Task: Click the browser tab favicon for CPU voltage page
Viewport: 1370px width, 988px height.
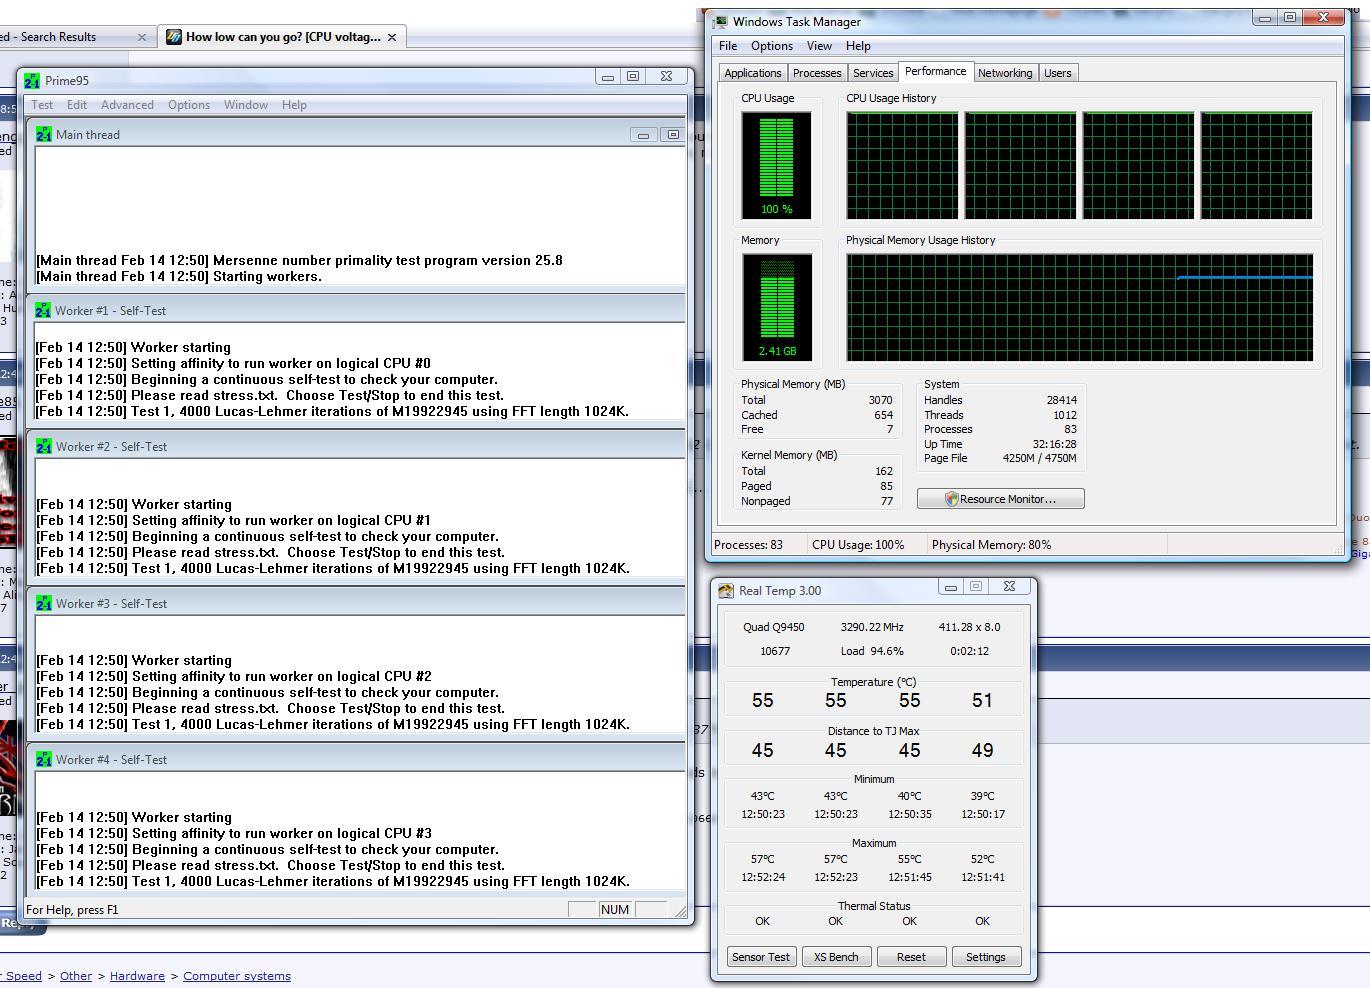Action: click(x=174, y=37)
